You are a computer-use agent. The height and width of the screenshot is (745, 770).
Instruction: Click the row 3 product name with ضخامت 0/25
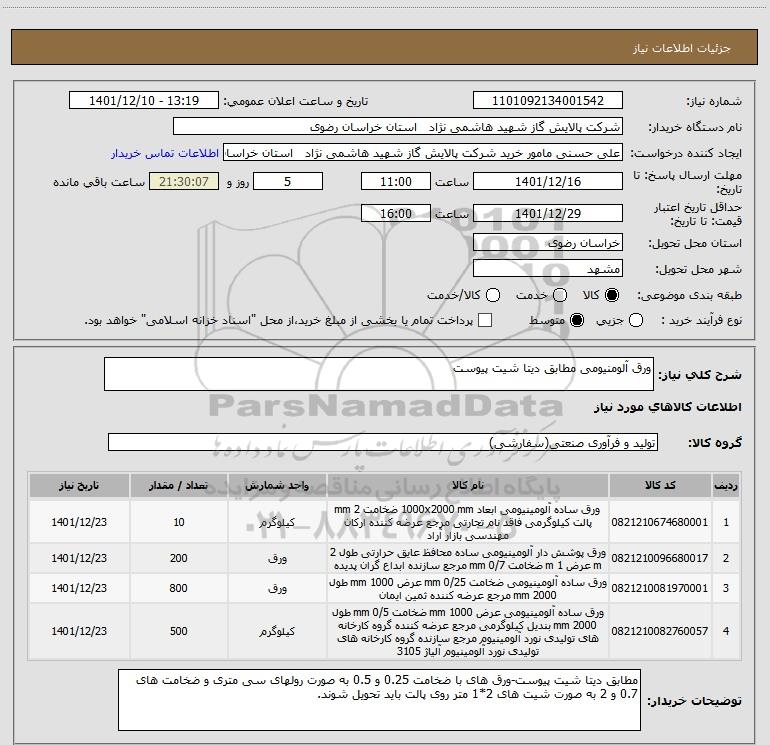click(468, 588)
